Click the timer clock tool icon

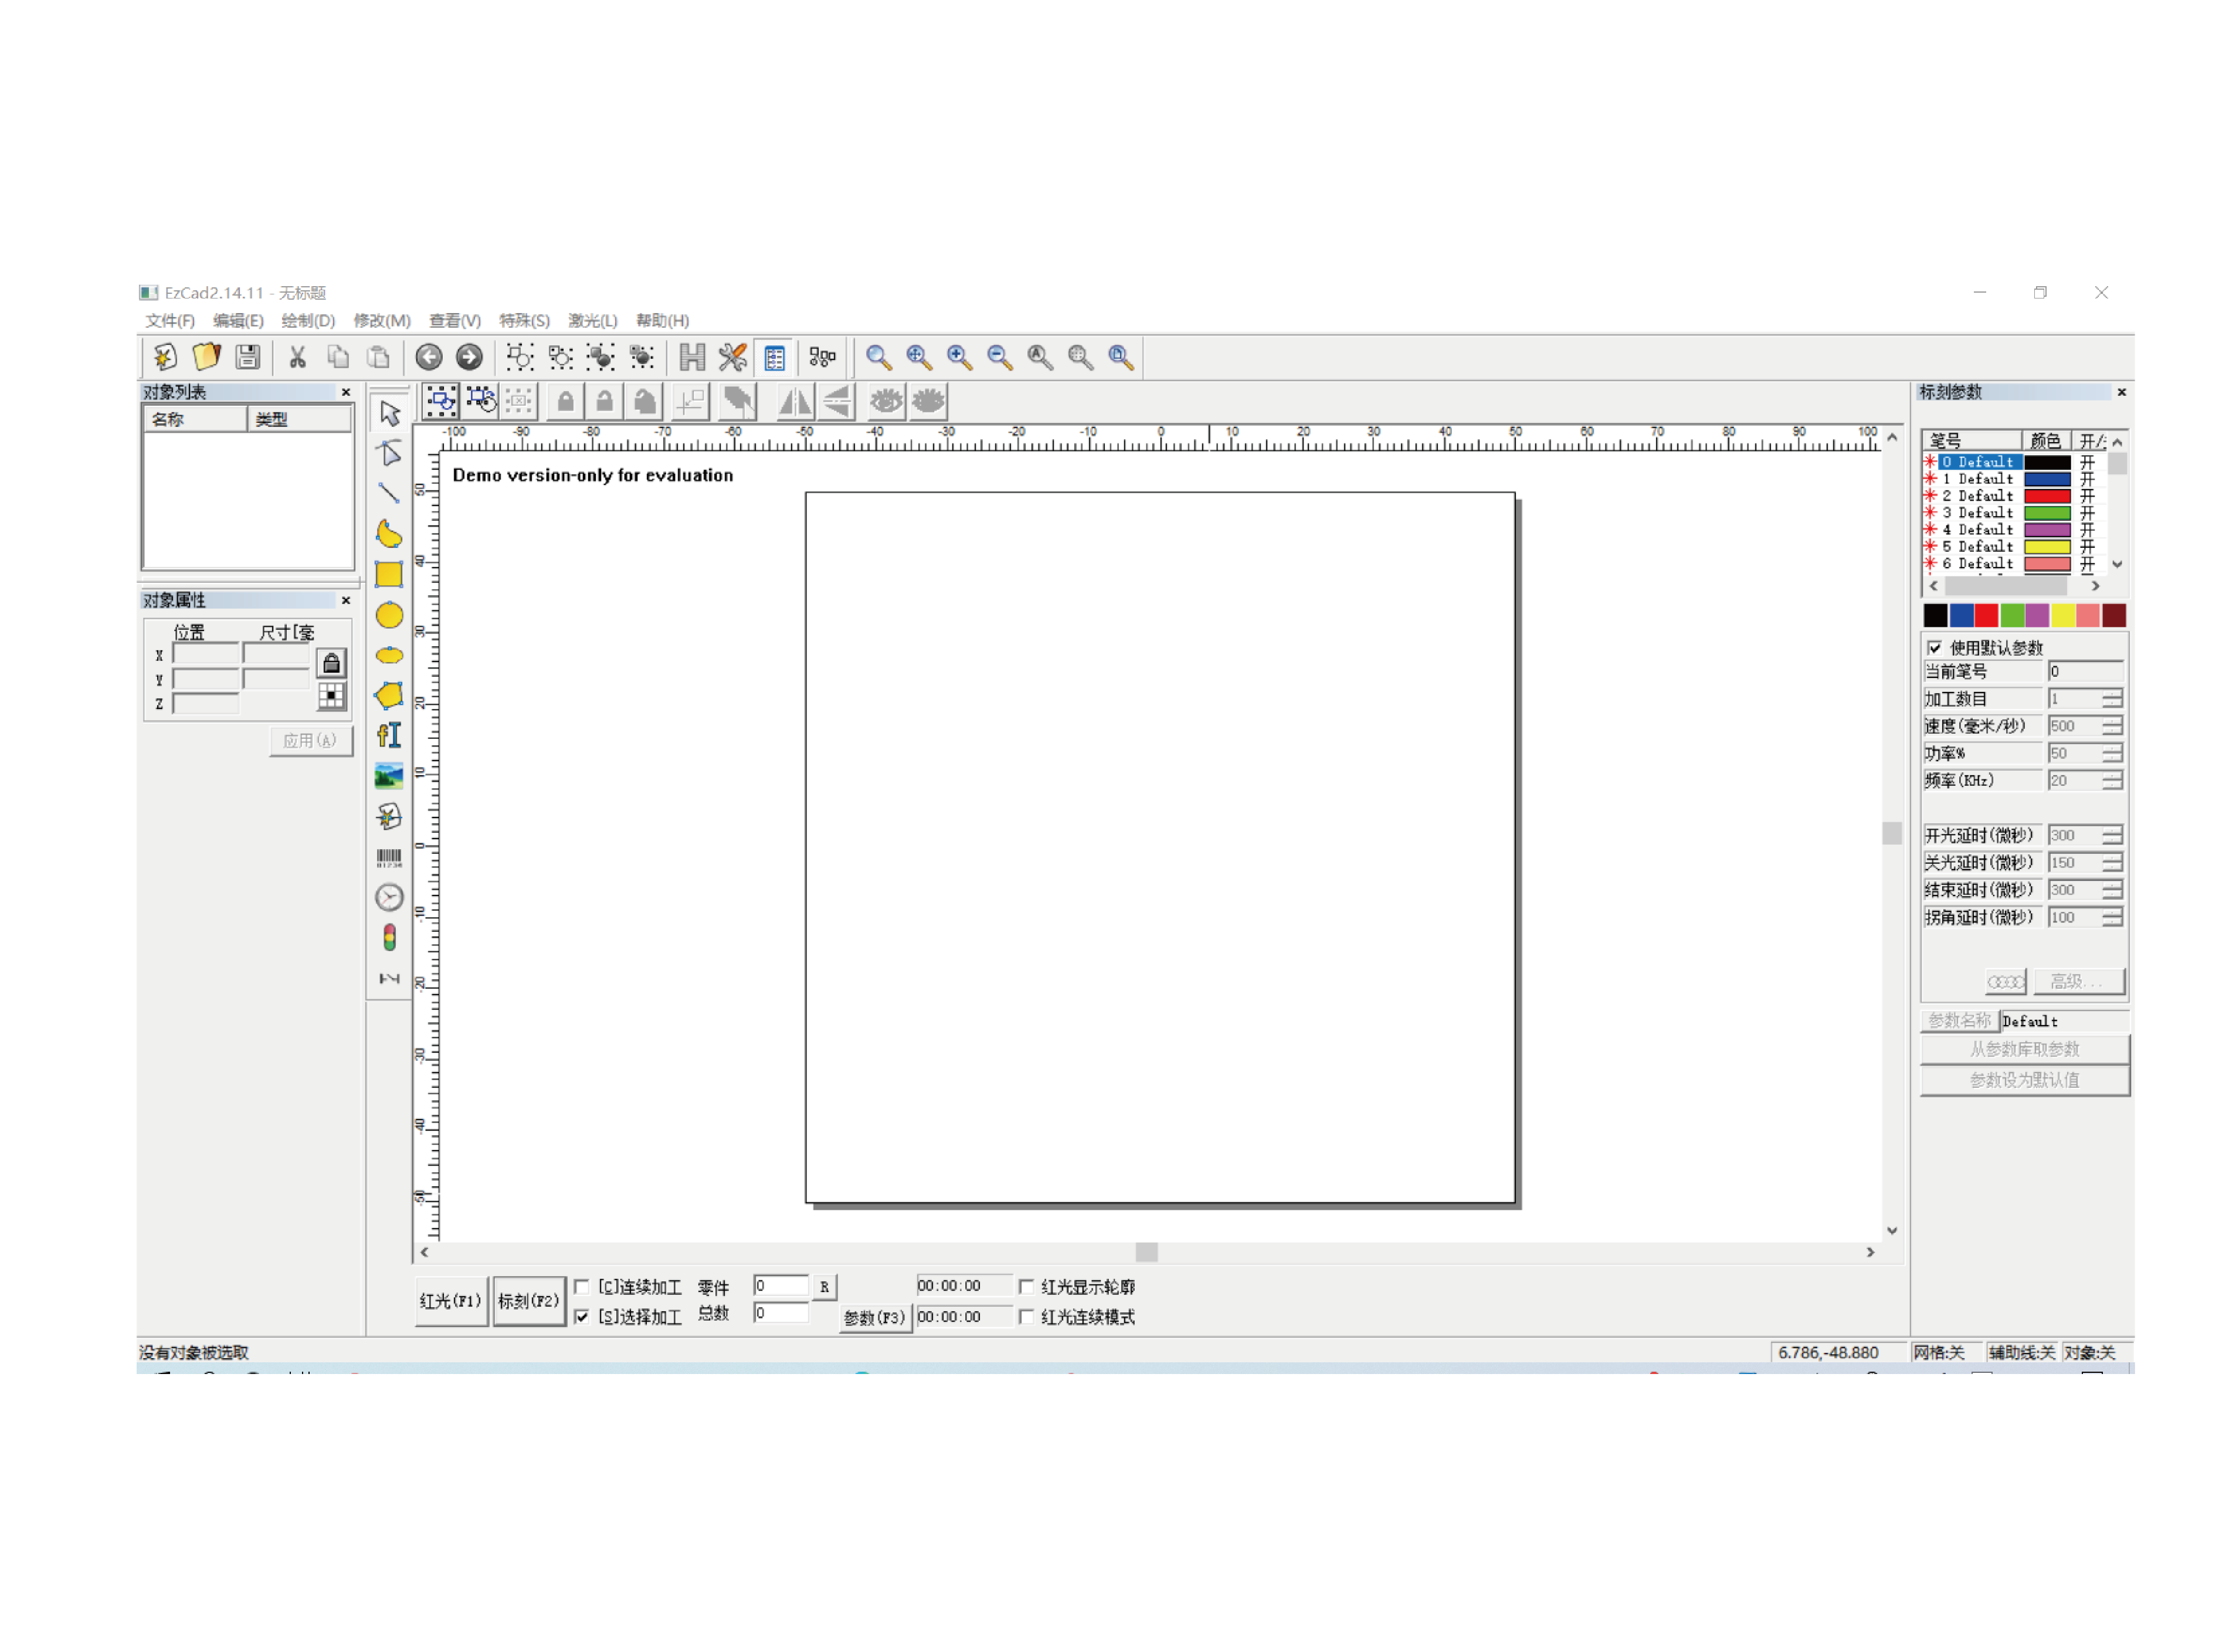(389, 898)
